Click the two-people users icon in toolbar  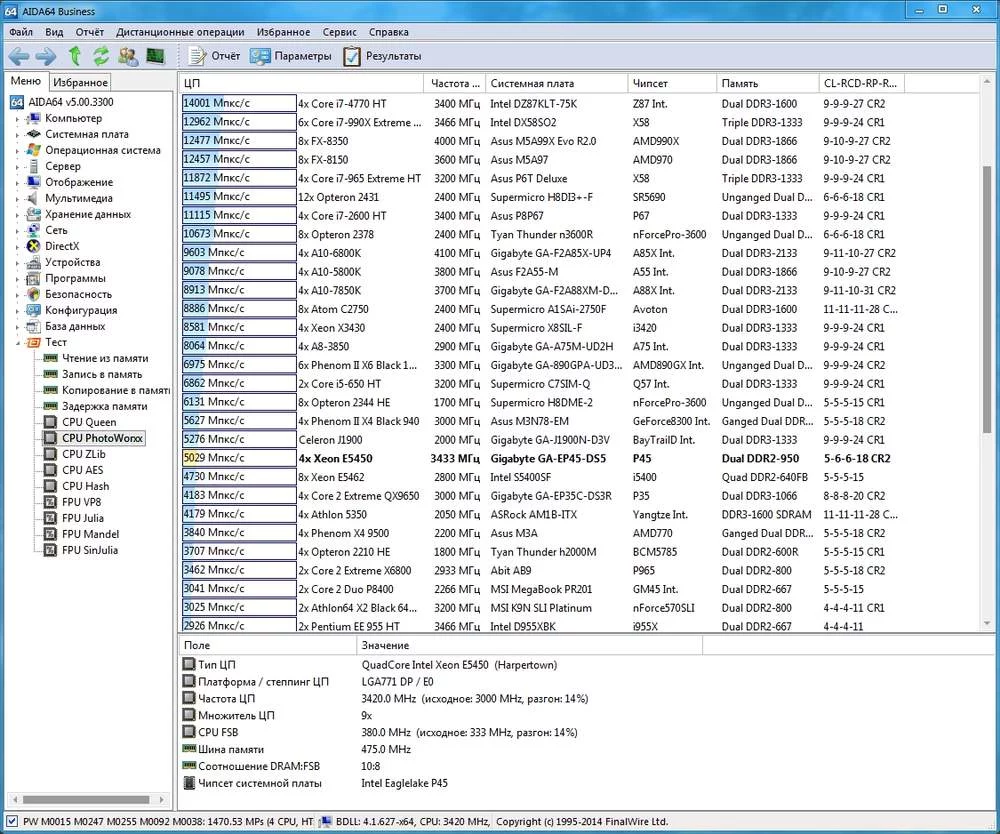click(128, 56)
